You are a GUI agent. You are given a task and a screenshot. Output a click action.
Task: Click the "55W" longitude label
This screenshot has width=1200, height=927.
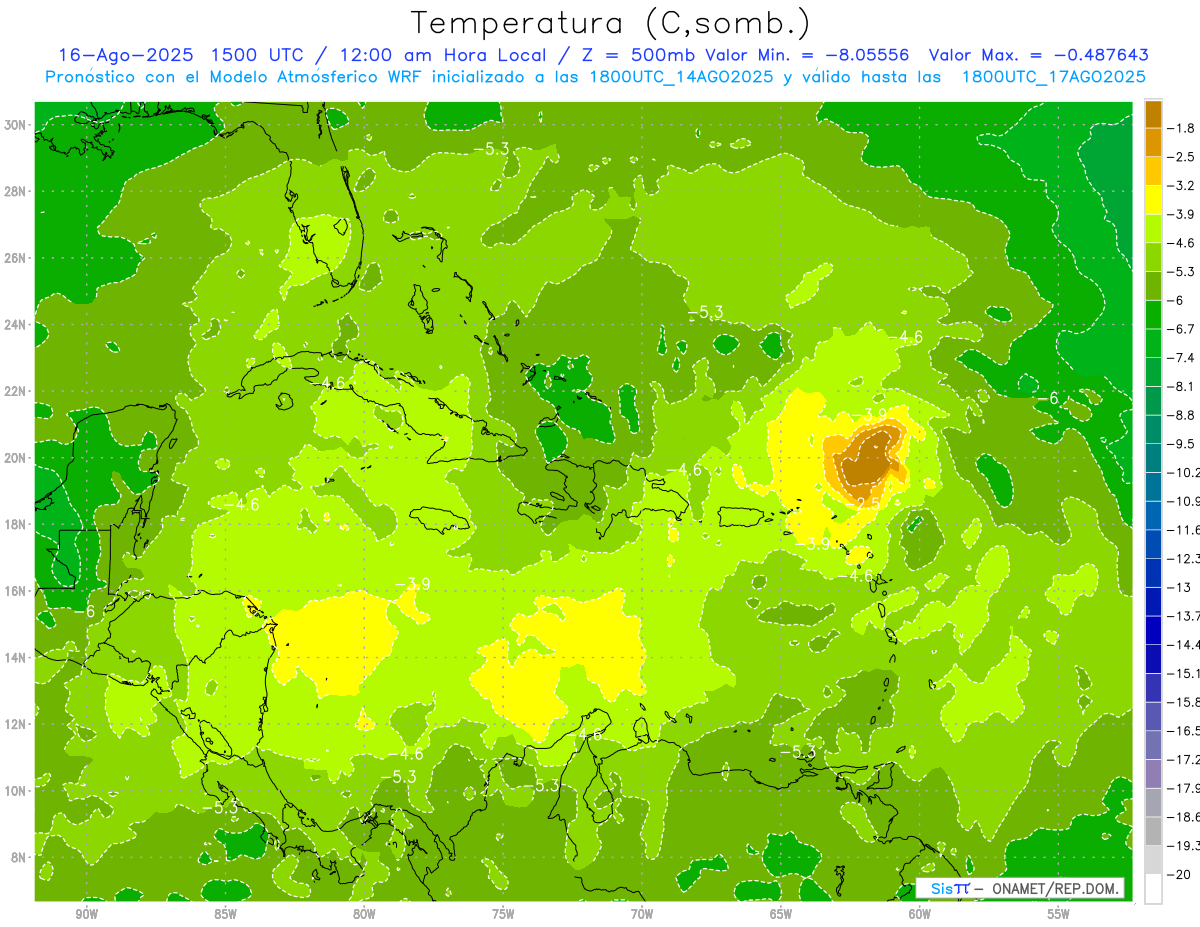pos(1059,914)
